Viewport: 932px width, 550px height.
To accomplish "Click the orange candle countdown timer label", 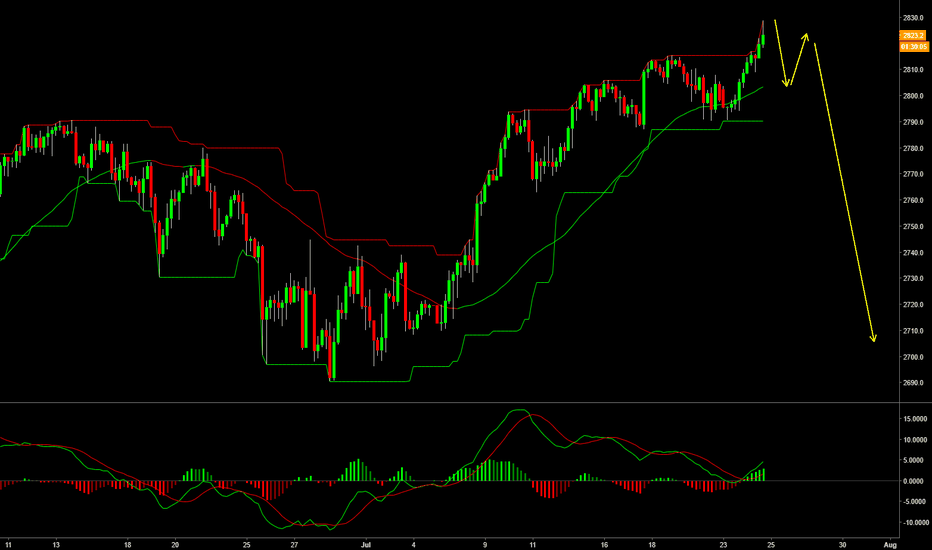I will (914, 46).
